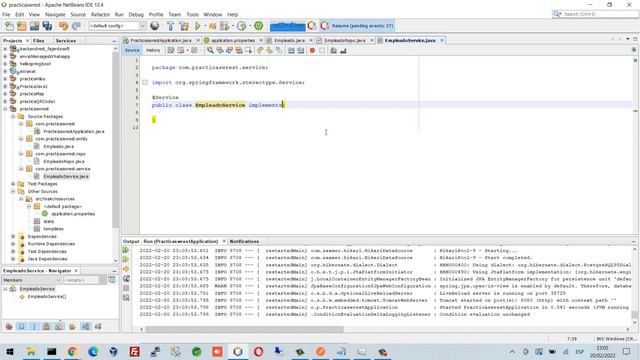Screen dimensions: 640x360
Task: Expand the Test Packages node
Action: coord(13,184)
